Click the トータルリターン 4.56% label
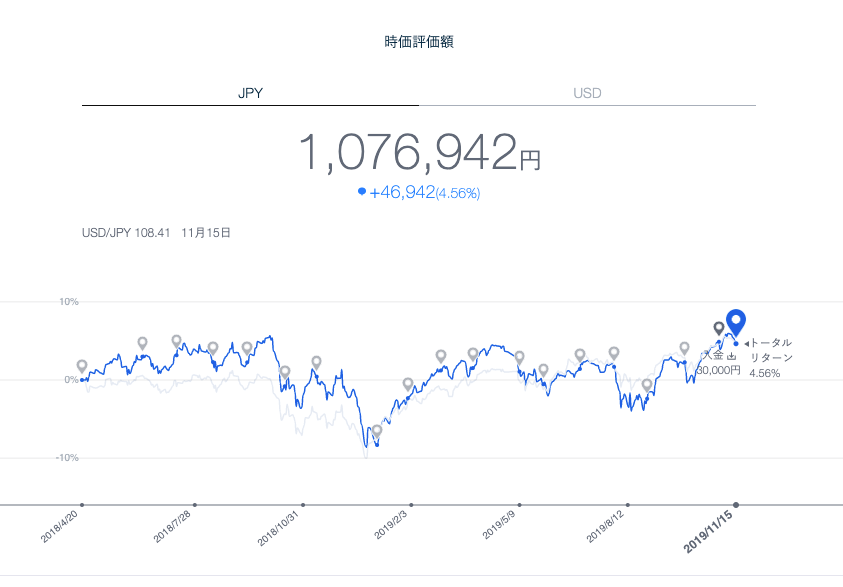 [771, 357]
